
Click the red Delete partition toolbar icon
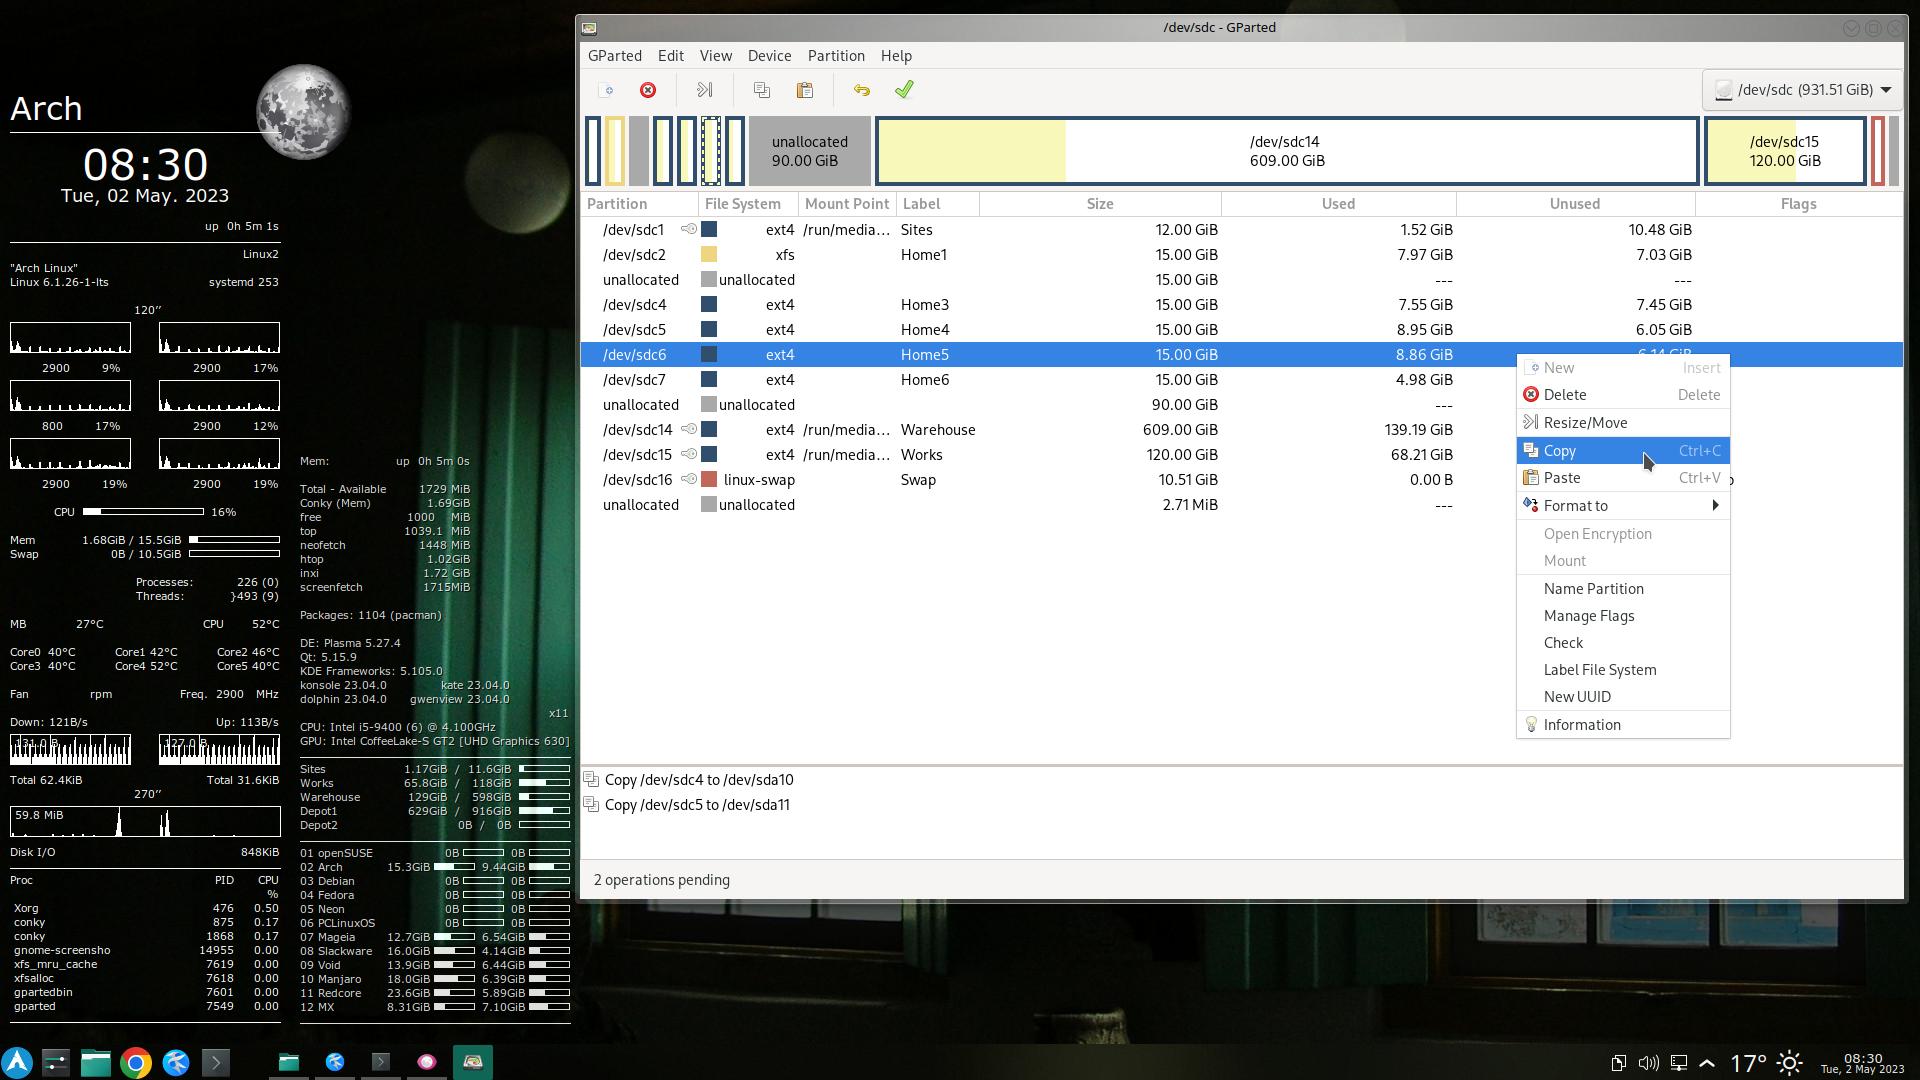pos(648,90)
